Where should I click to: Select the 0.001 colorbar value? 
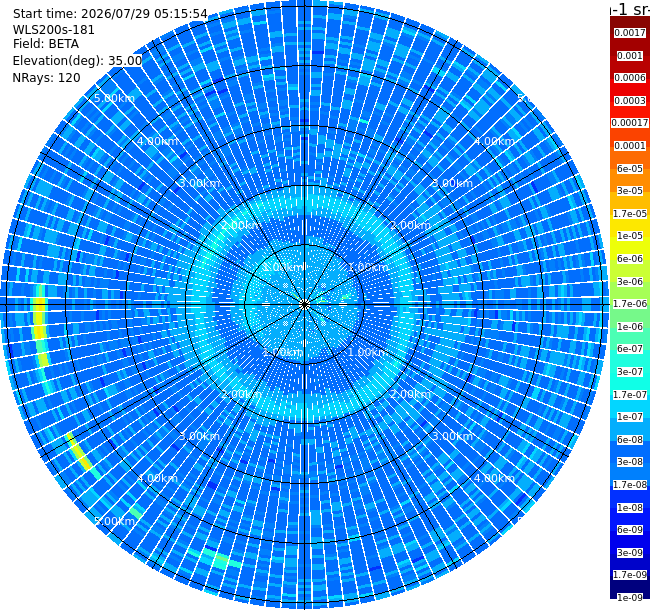630,56
